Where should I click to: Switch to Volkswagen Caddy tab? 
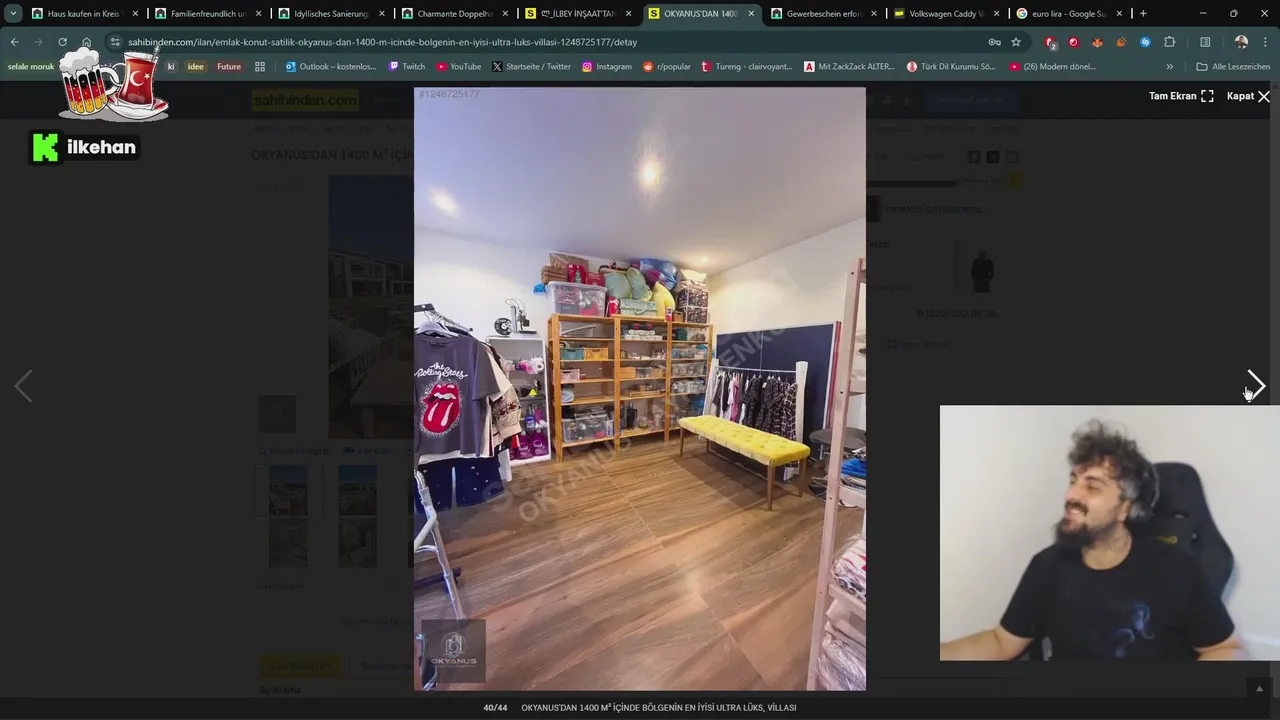pos(947,14)
